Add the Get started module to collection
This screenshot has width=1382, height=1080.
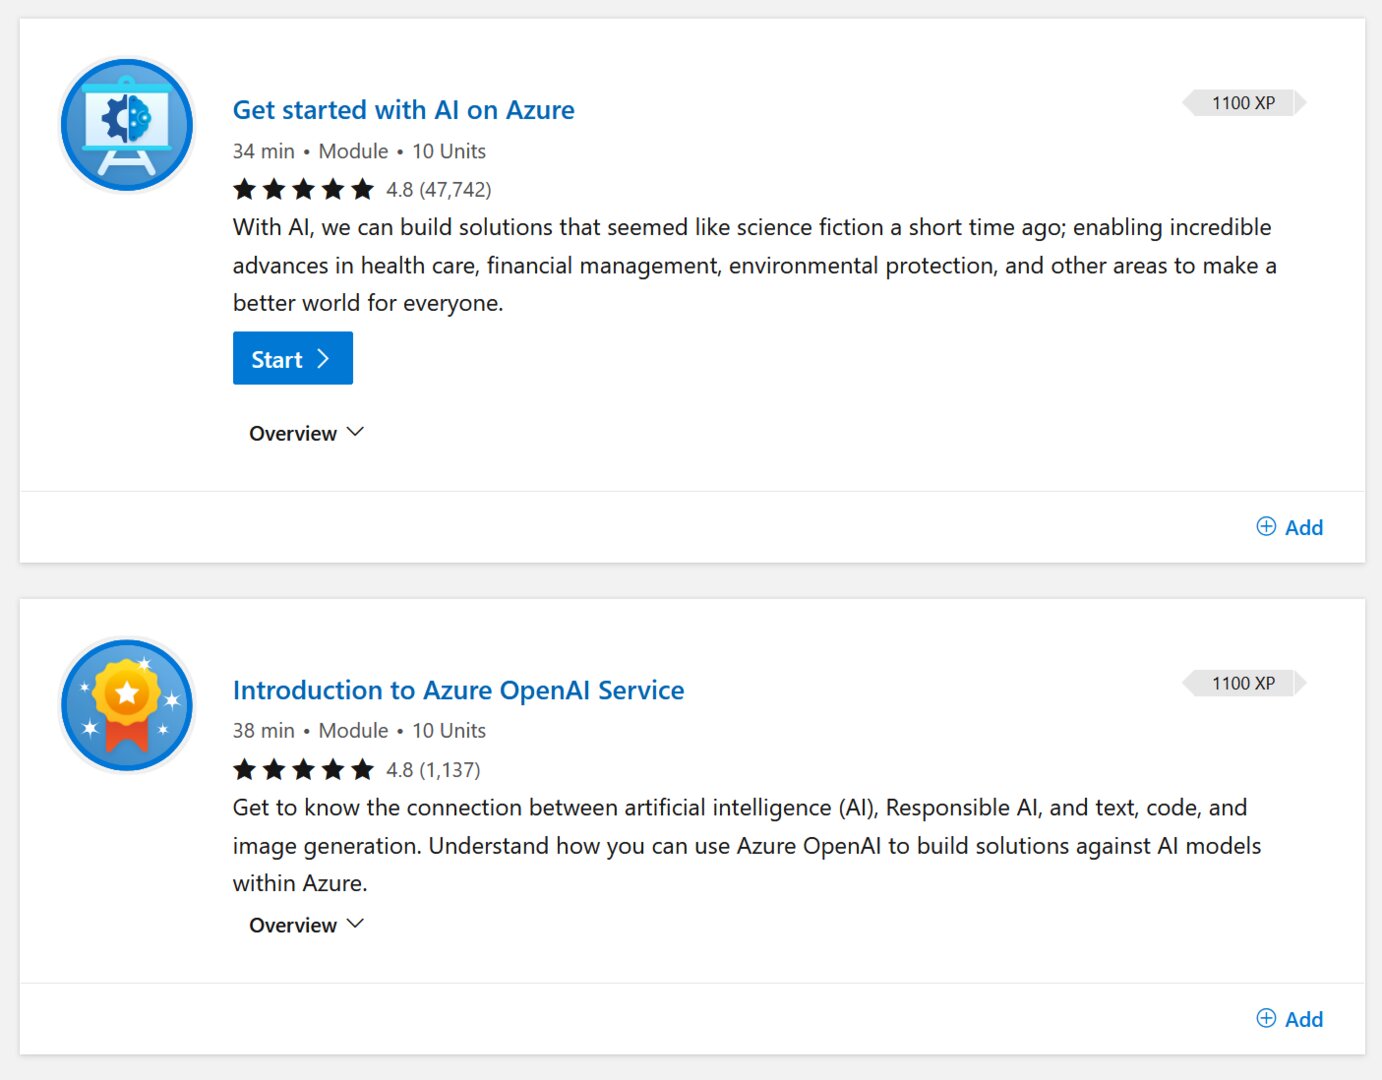click(1303, 526)
